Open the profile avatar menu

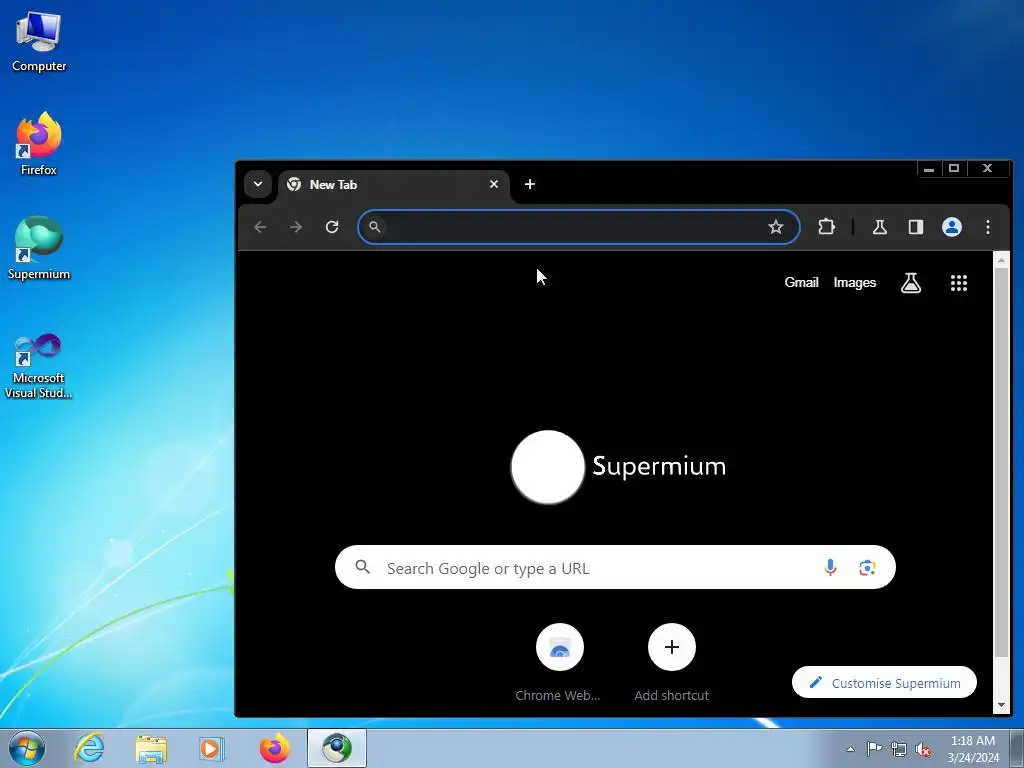(952, 227)
